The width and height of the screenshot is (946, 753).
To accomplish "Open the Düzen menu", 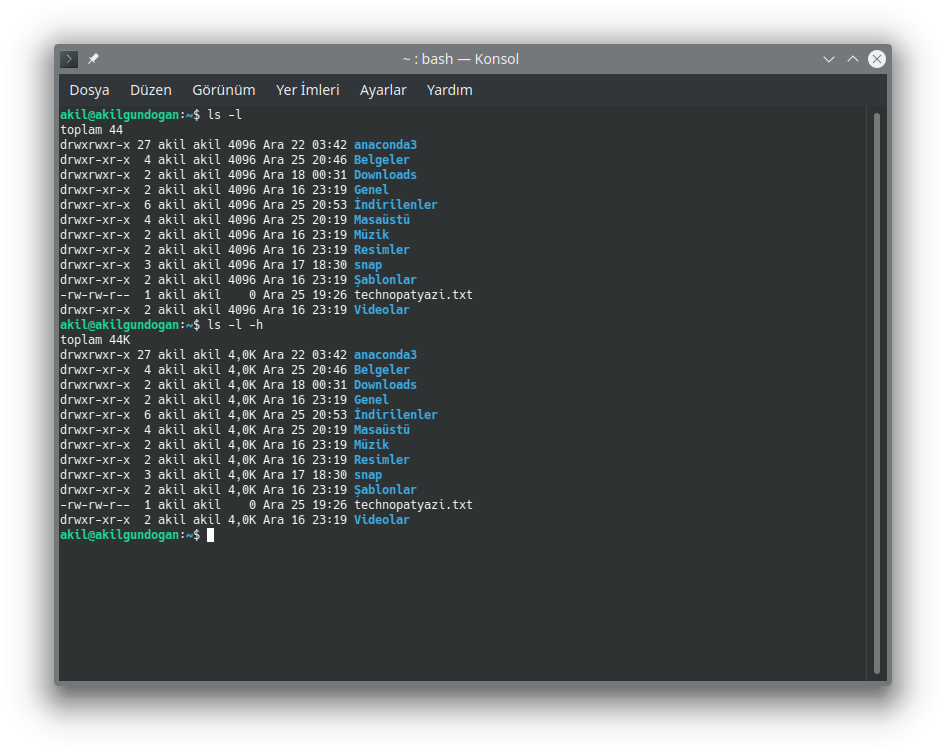I will (x=151, y=90).
